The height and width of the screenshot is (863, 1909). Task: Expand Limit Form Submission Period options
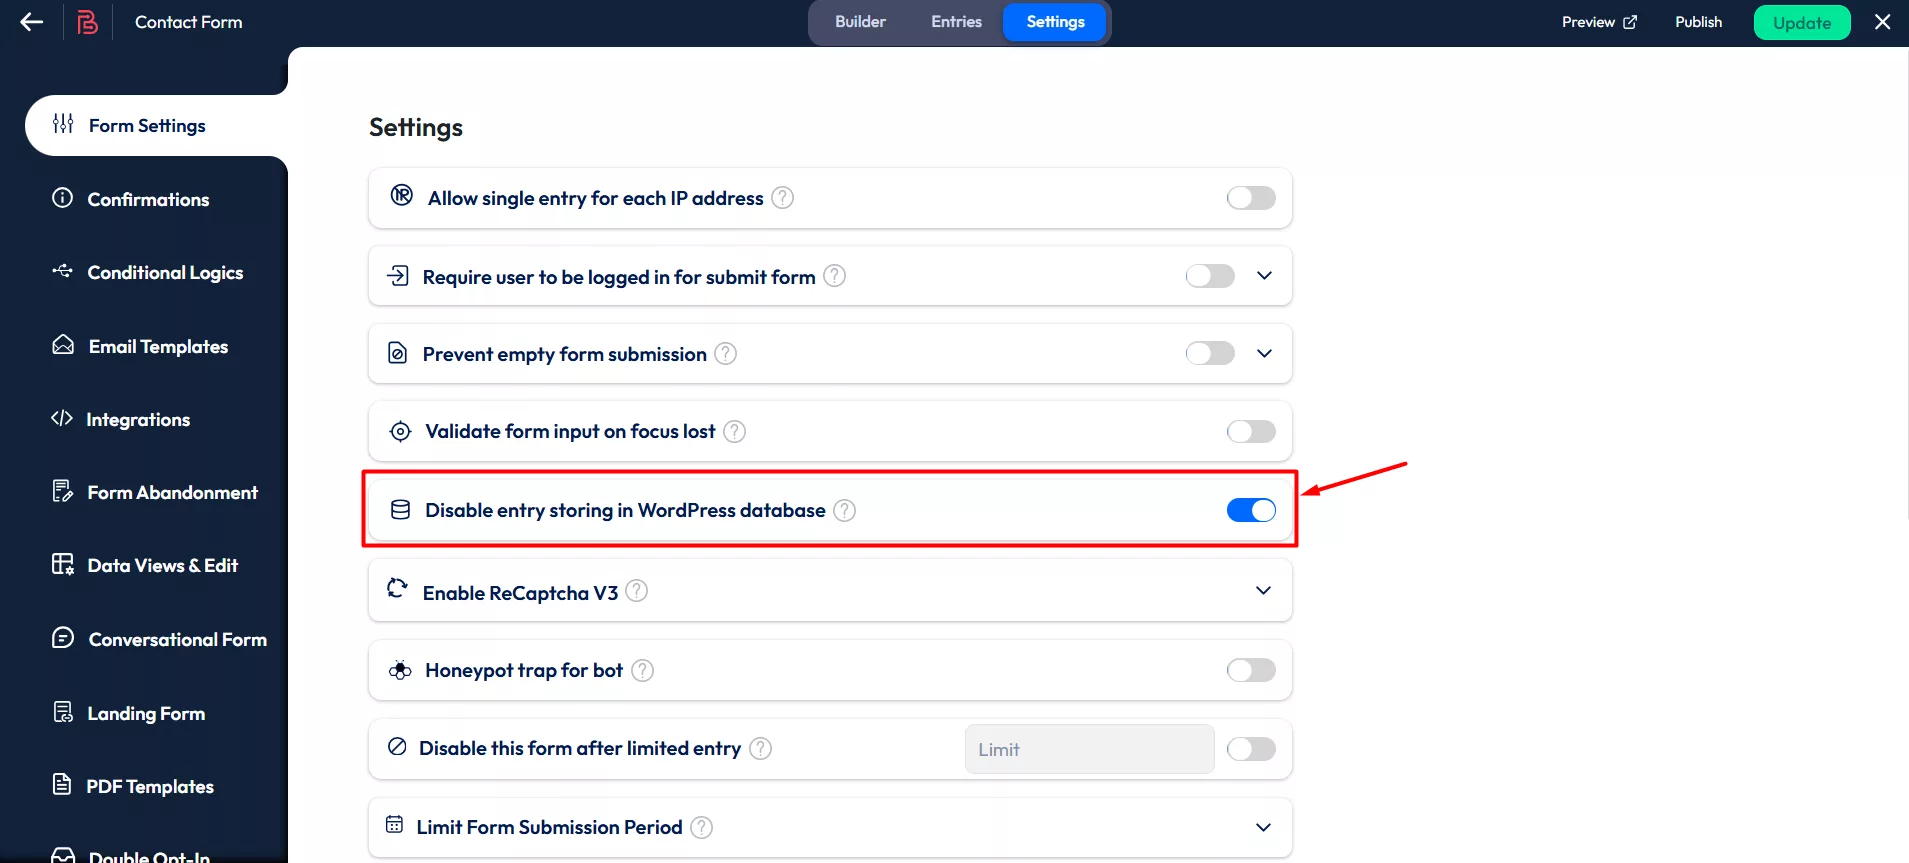click(1263, 827)
